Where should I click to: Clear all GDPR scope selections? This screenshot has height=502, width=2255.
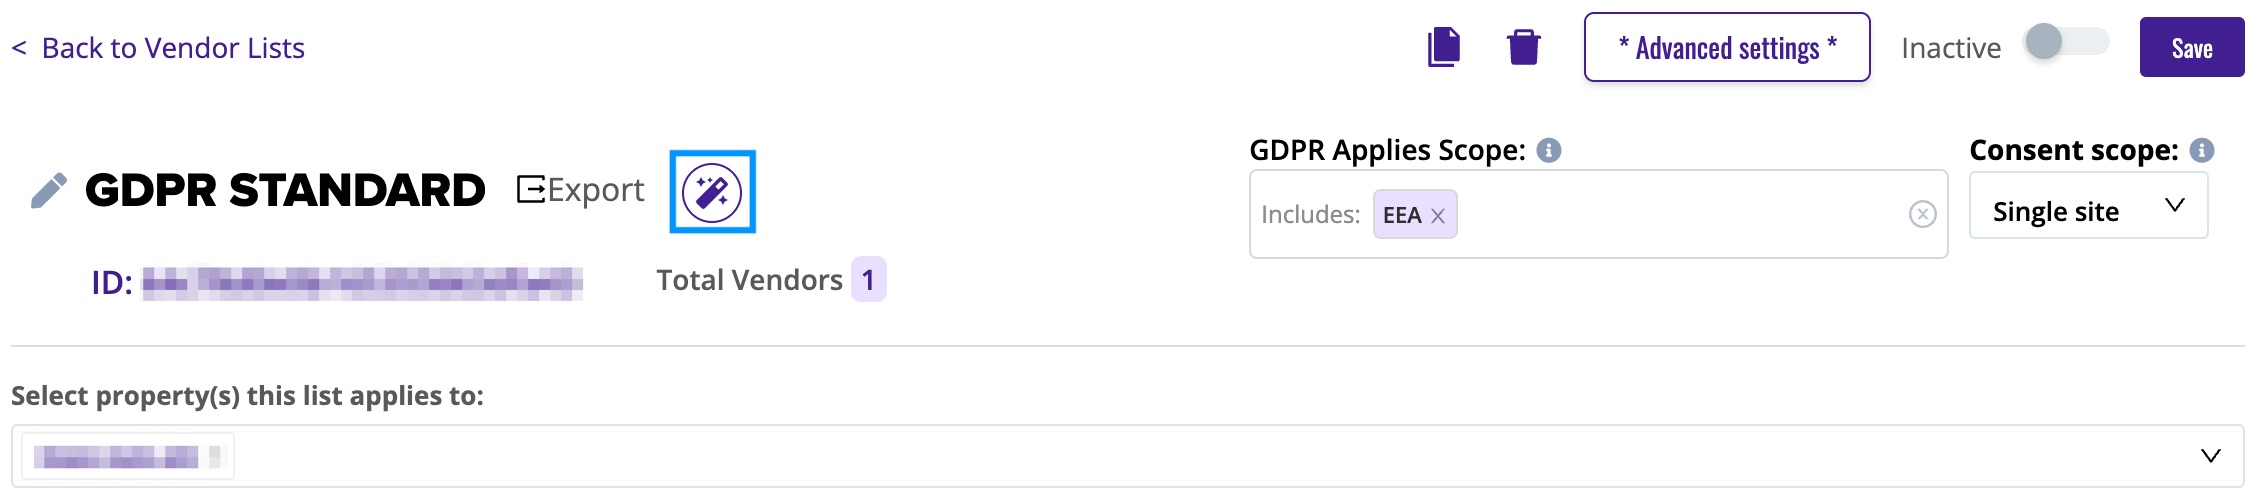point(1923,214)
